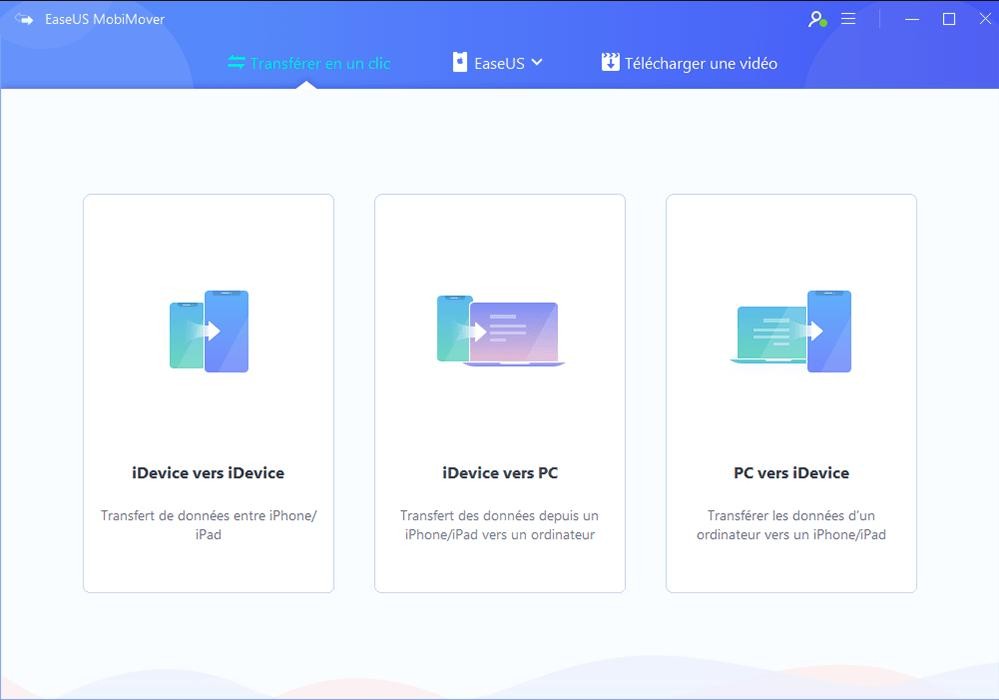Select the iDevice vers iDevice title

click(208, 473)
